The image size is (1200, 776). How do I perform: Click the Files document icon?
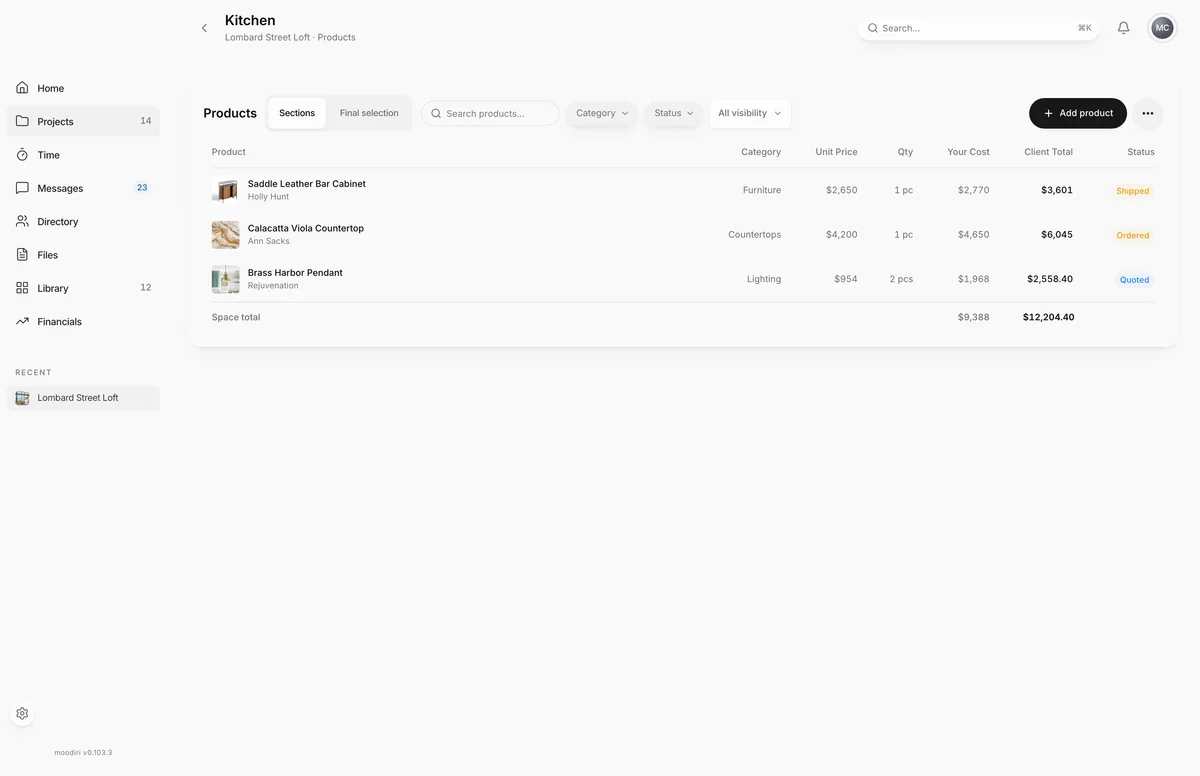pyautogui.click(x=22, y=255)
